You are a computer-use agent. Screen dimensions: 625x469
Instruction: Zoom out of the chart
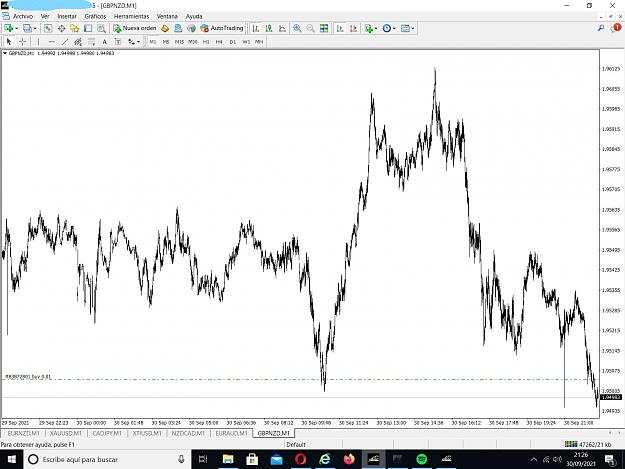point(310,28)
